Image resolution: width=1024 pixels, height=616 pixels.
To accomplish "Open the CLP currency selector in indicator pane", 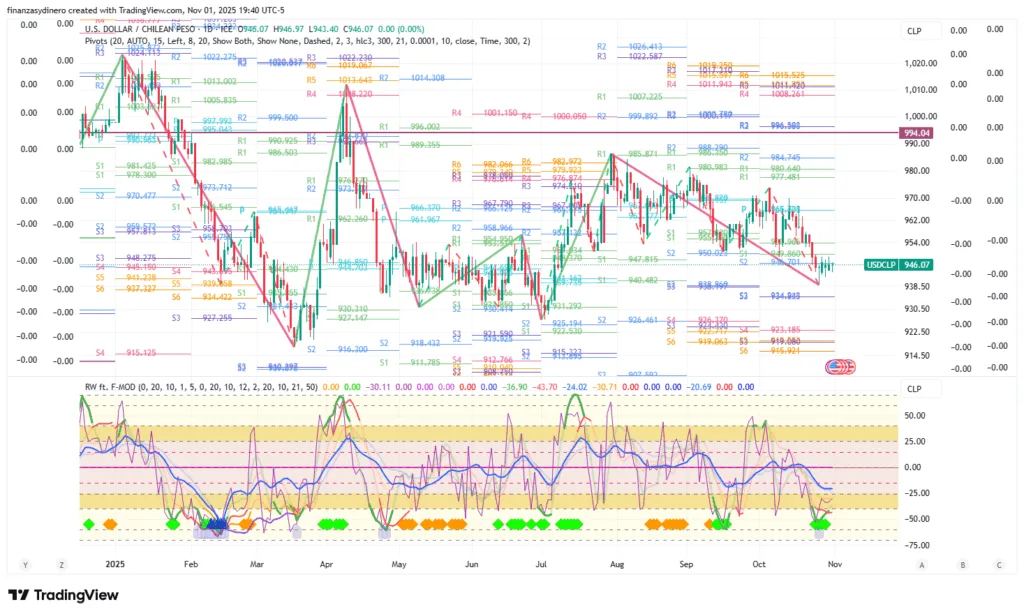I will 914,388.
